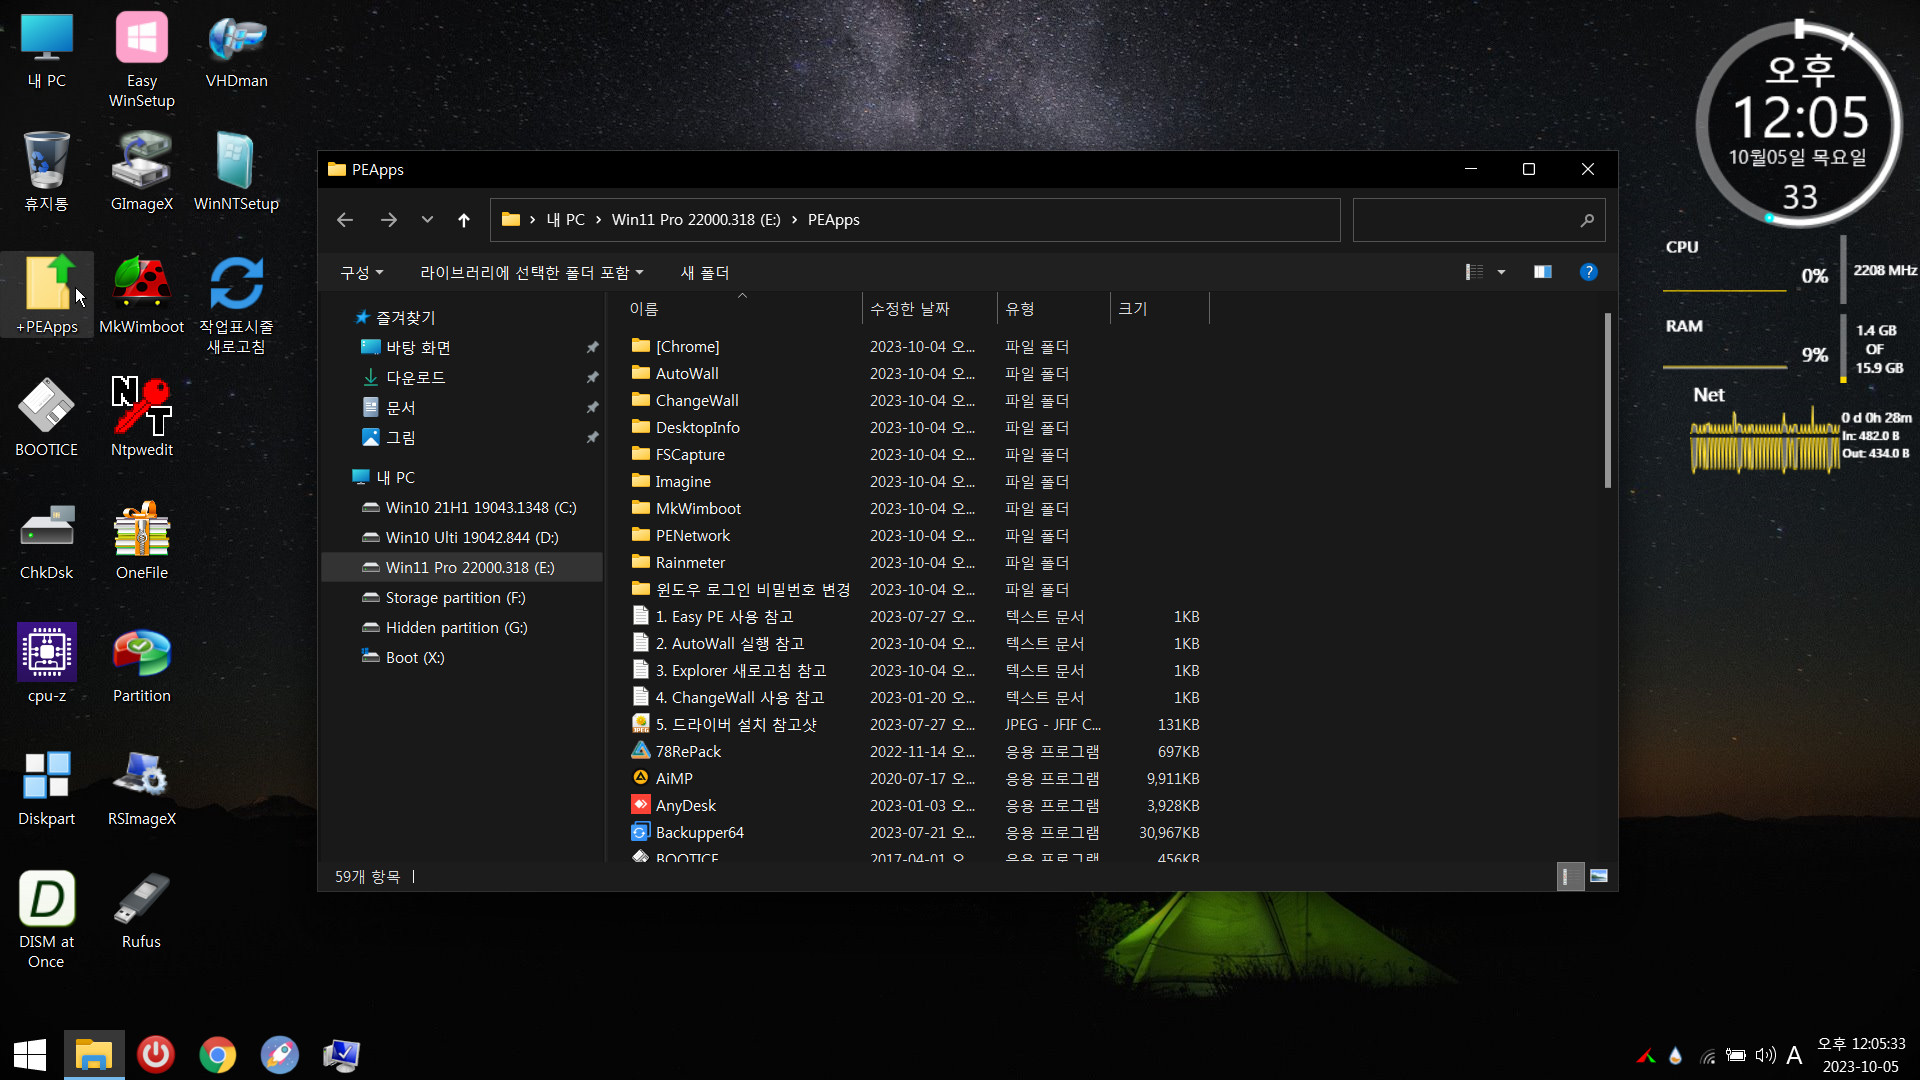Select the cpu-z desktop icon

(47, 664)
